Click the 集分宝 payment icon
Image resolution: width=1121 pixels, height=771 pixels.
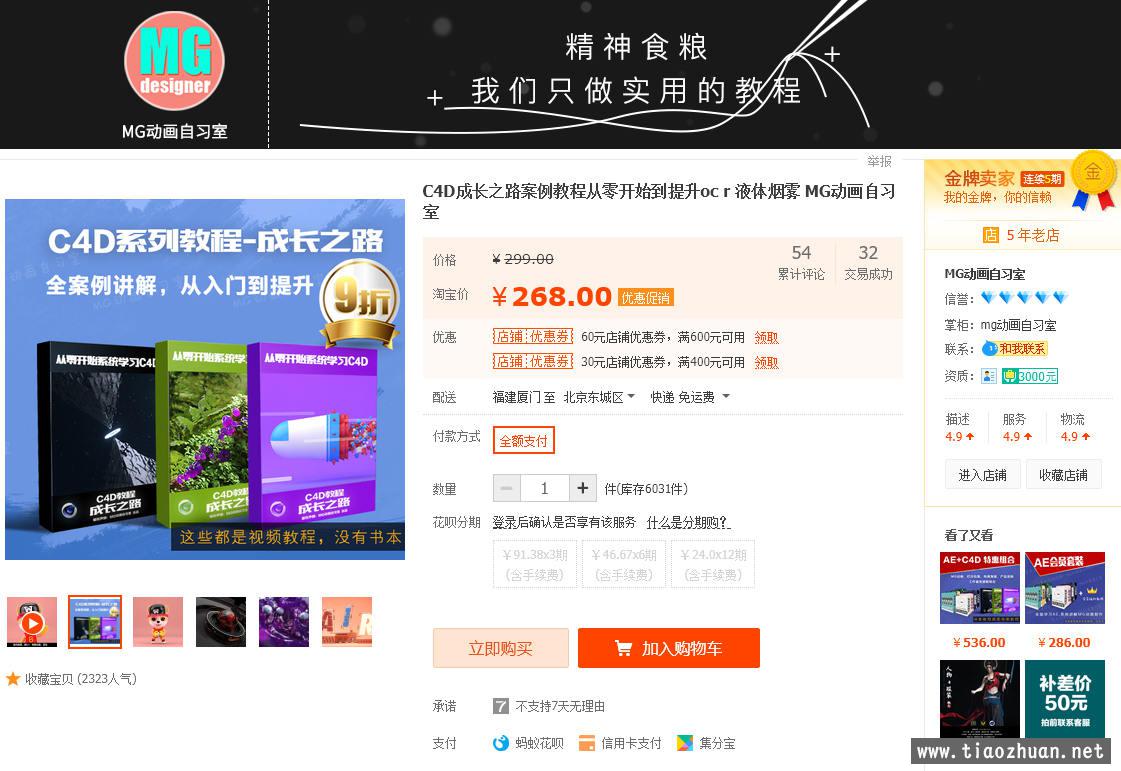click(x=685, y=743)
